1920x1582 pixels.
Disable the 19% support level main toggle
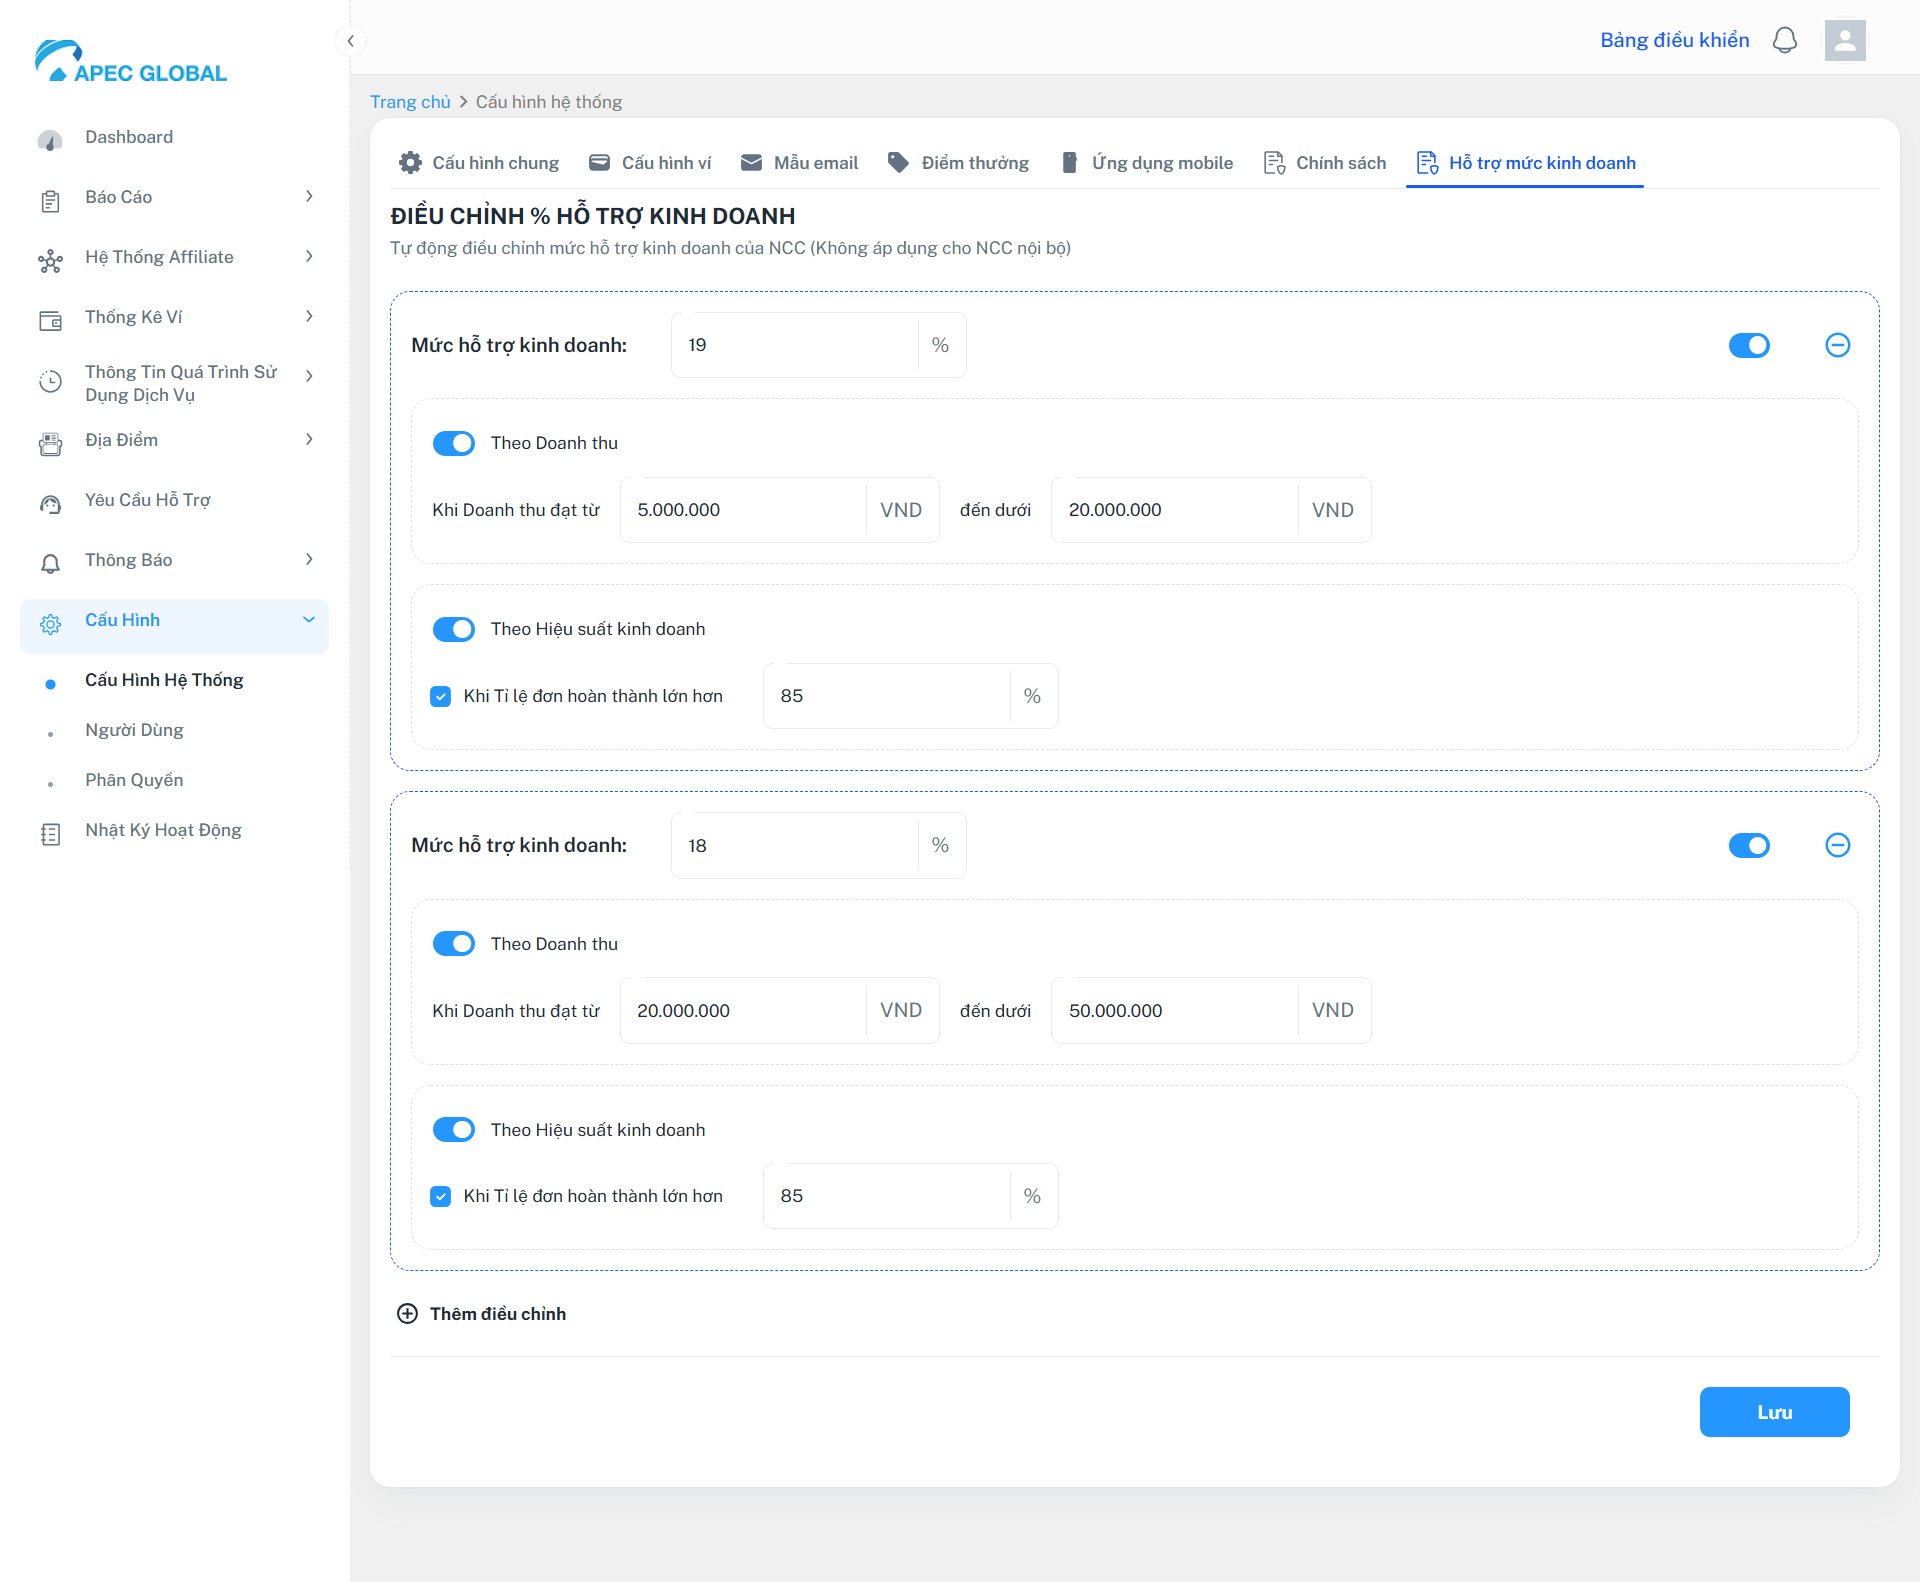pos(1749,345)
